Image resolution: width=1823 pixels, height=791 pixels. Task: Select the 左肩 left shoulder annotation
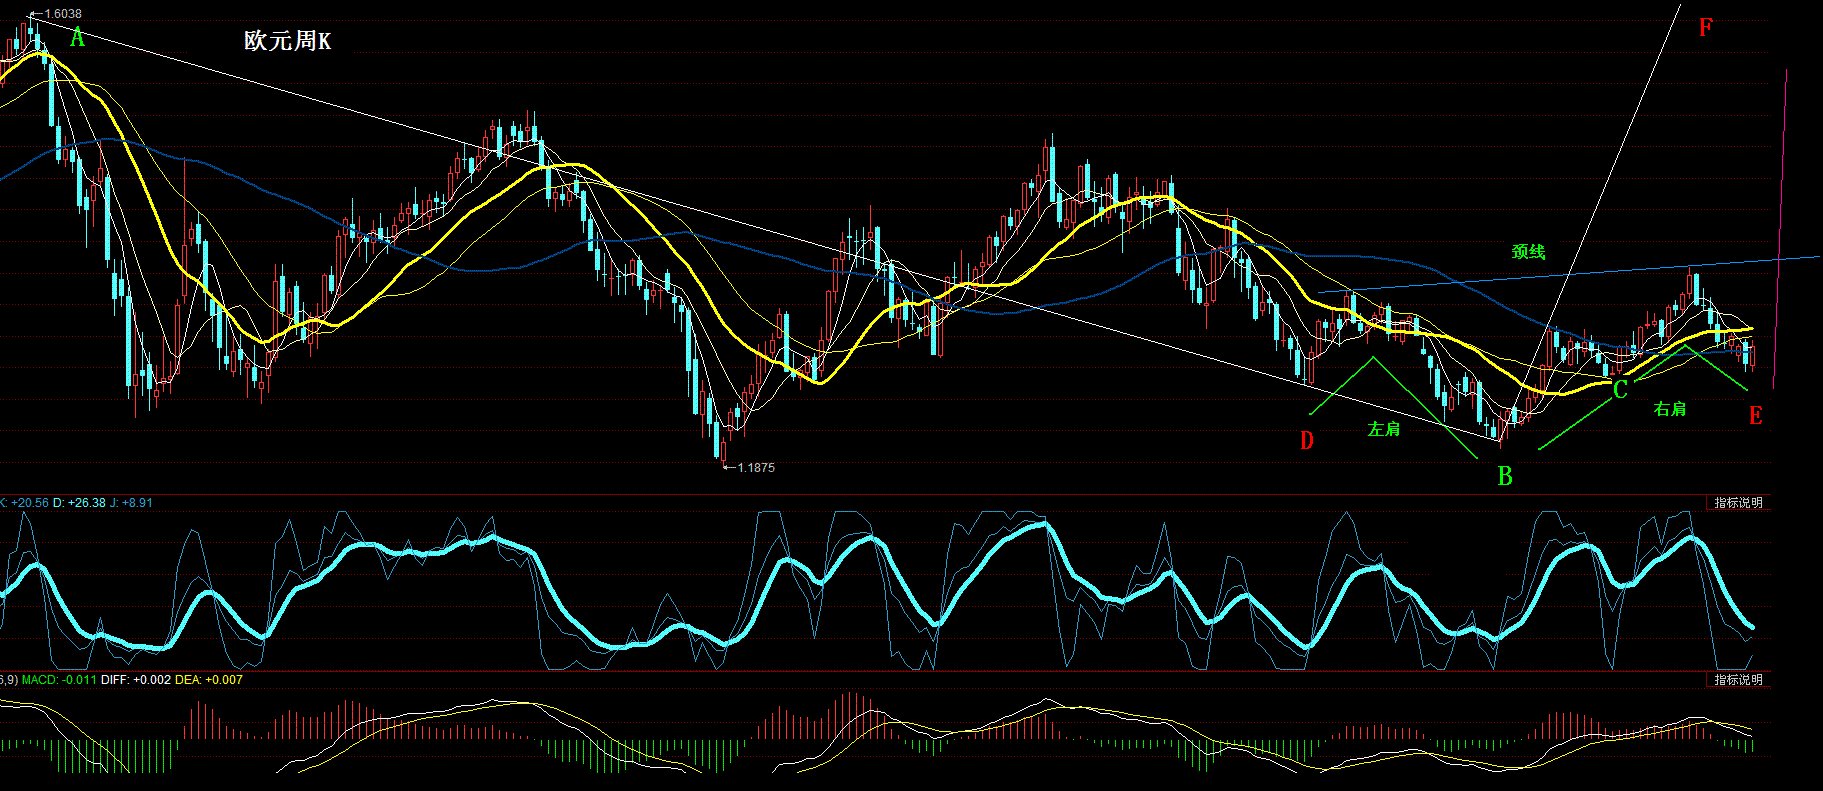tap(1384, 429)
